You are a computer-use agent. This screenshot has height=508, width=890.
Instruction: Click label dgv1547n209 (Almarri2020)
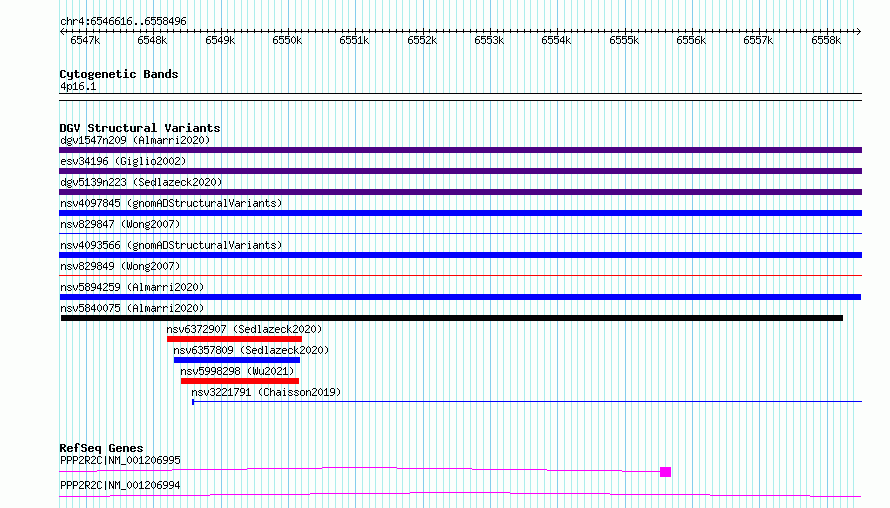pyautogui.click(x=135, y=140)
